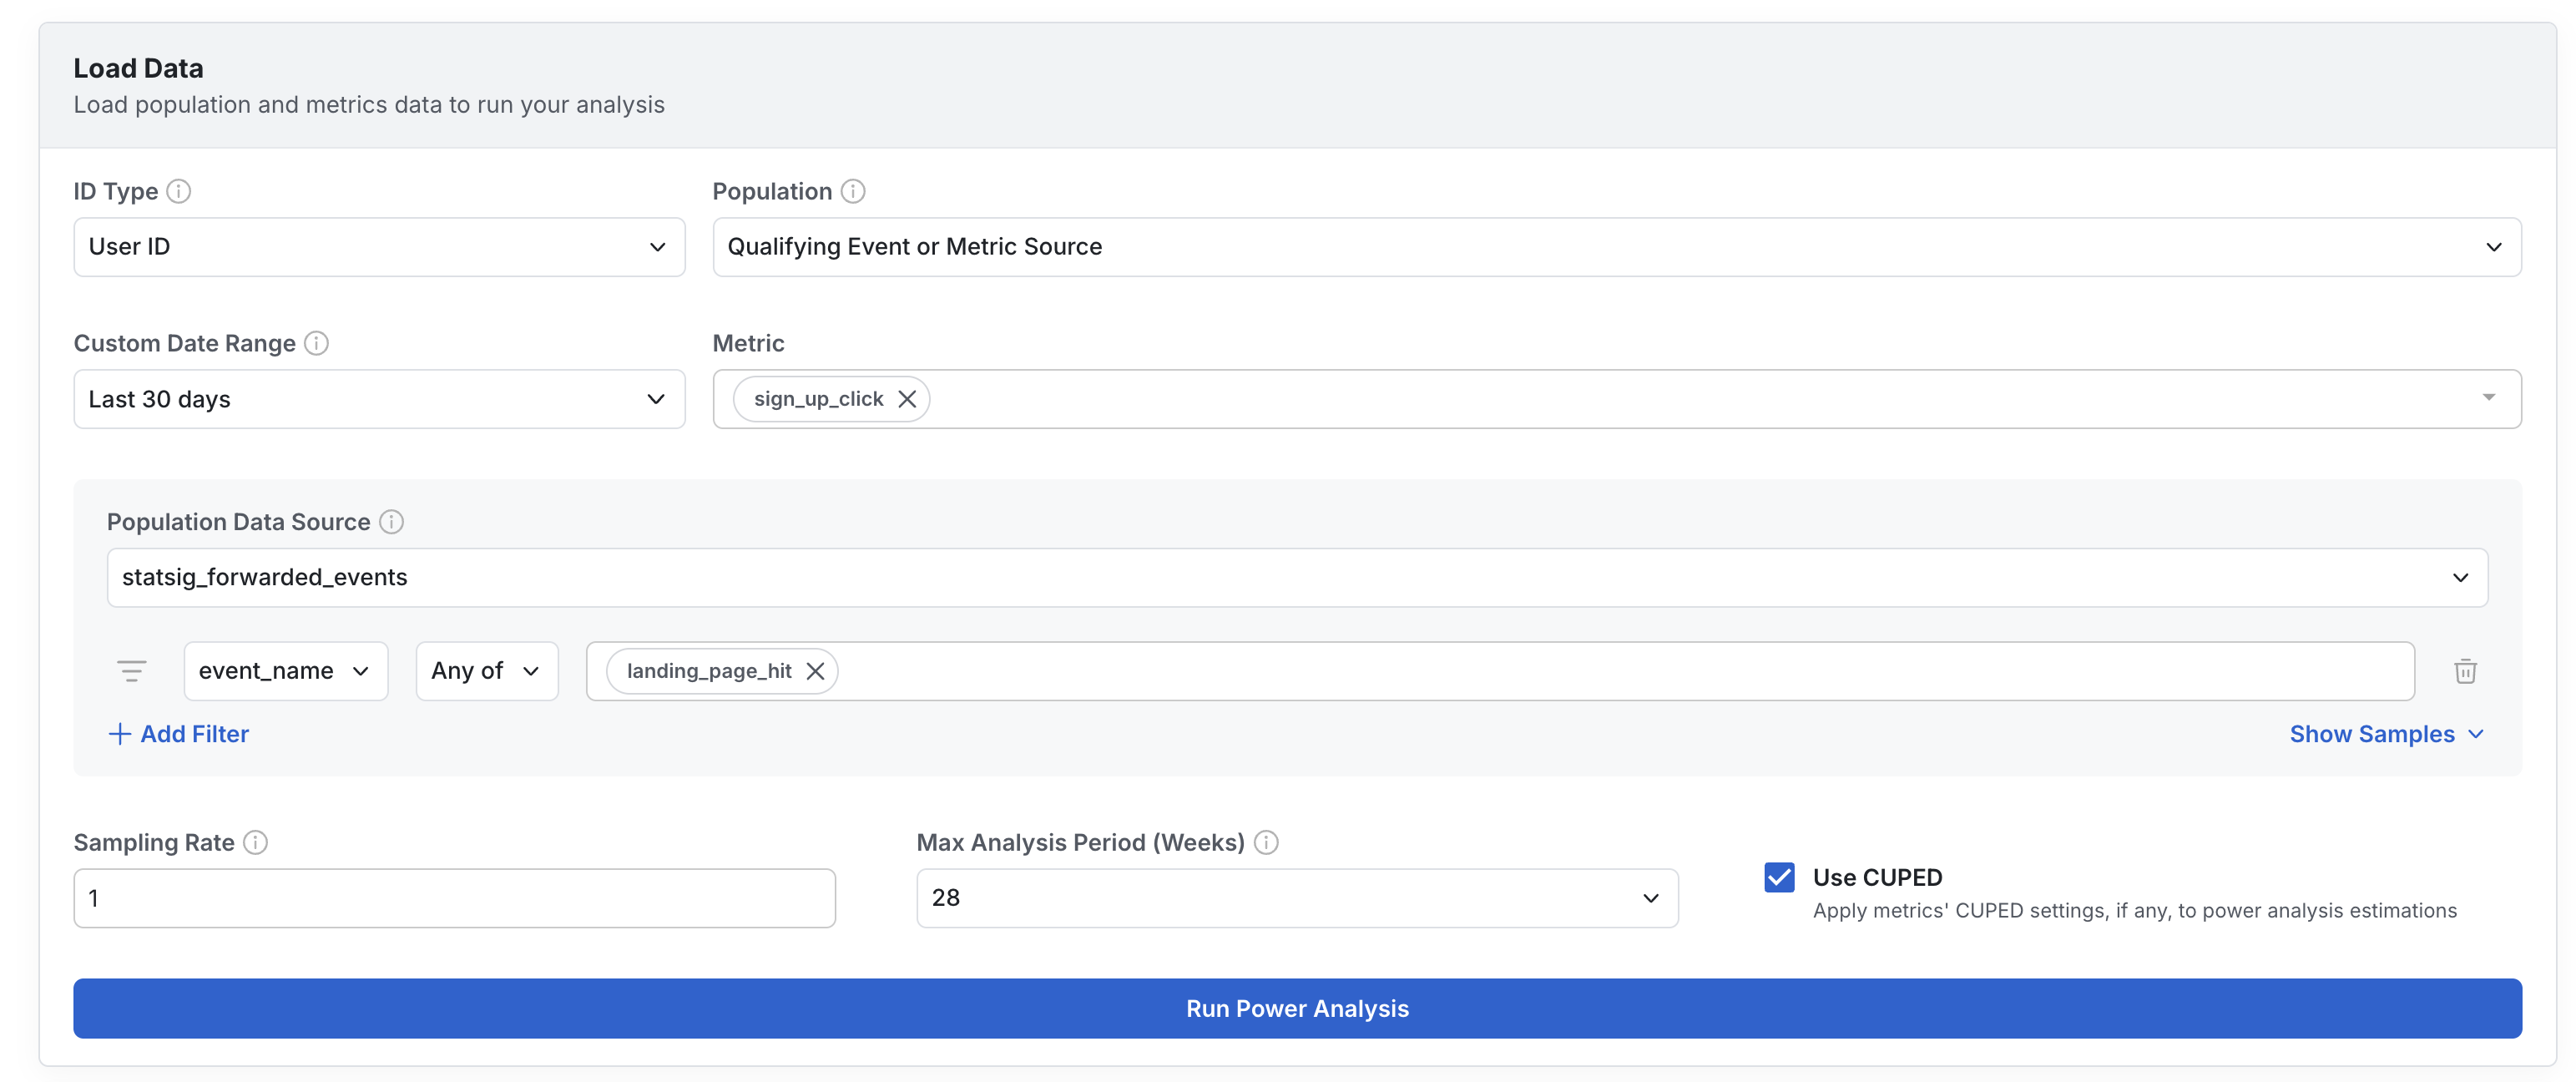Click the Sampling Rate info icon

point(256,842)
